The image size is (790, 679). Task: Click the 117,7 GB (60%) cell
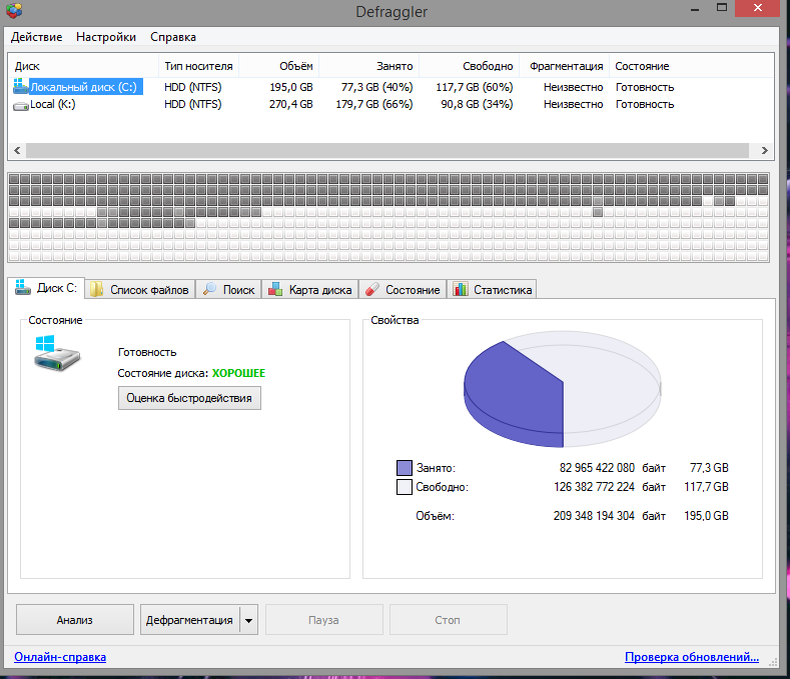click(475, 87)
